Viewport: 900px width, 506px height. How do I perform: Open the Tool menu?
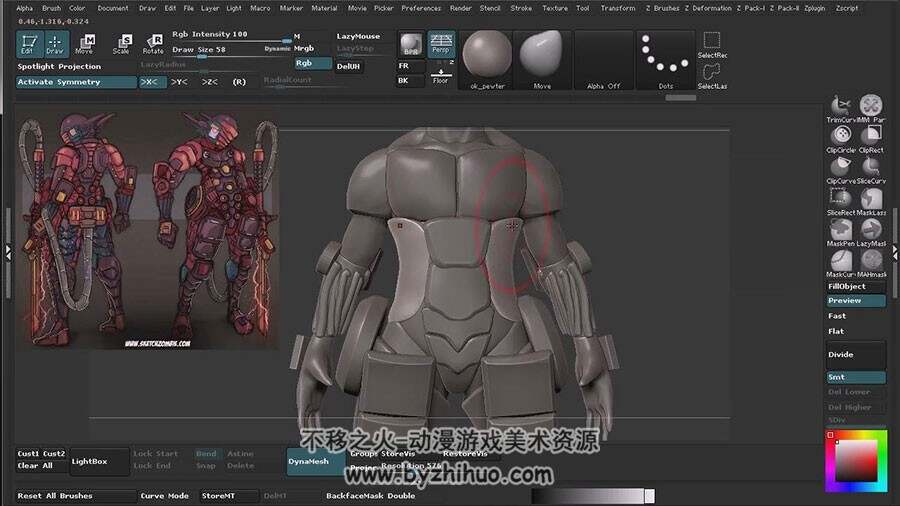tap(583, 8)
